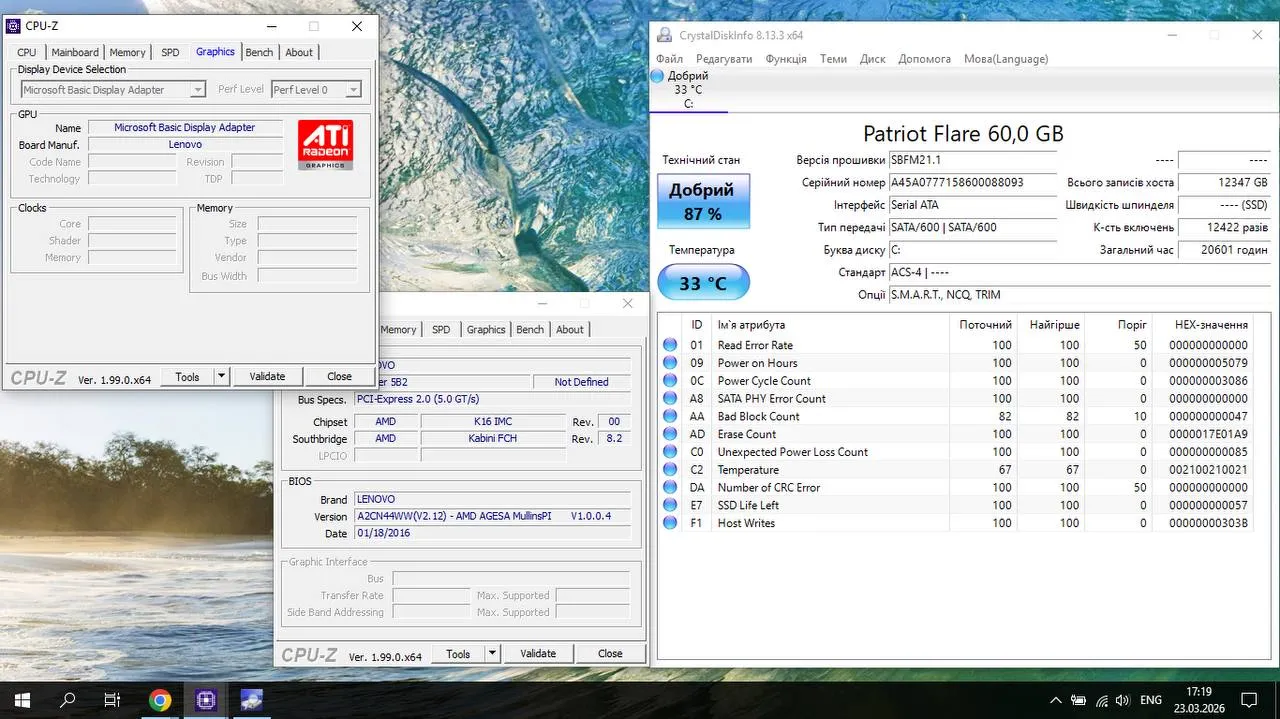Click the CPU-Z title bar icon
The image size is (1280, 719).
13,26
